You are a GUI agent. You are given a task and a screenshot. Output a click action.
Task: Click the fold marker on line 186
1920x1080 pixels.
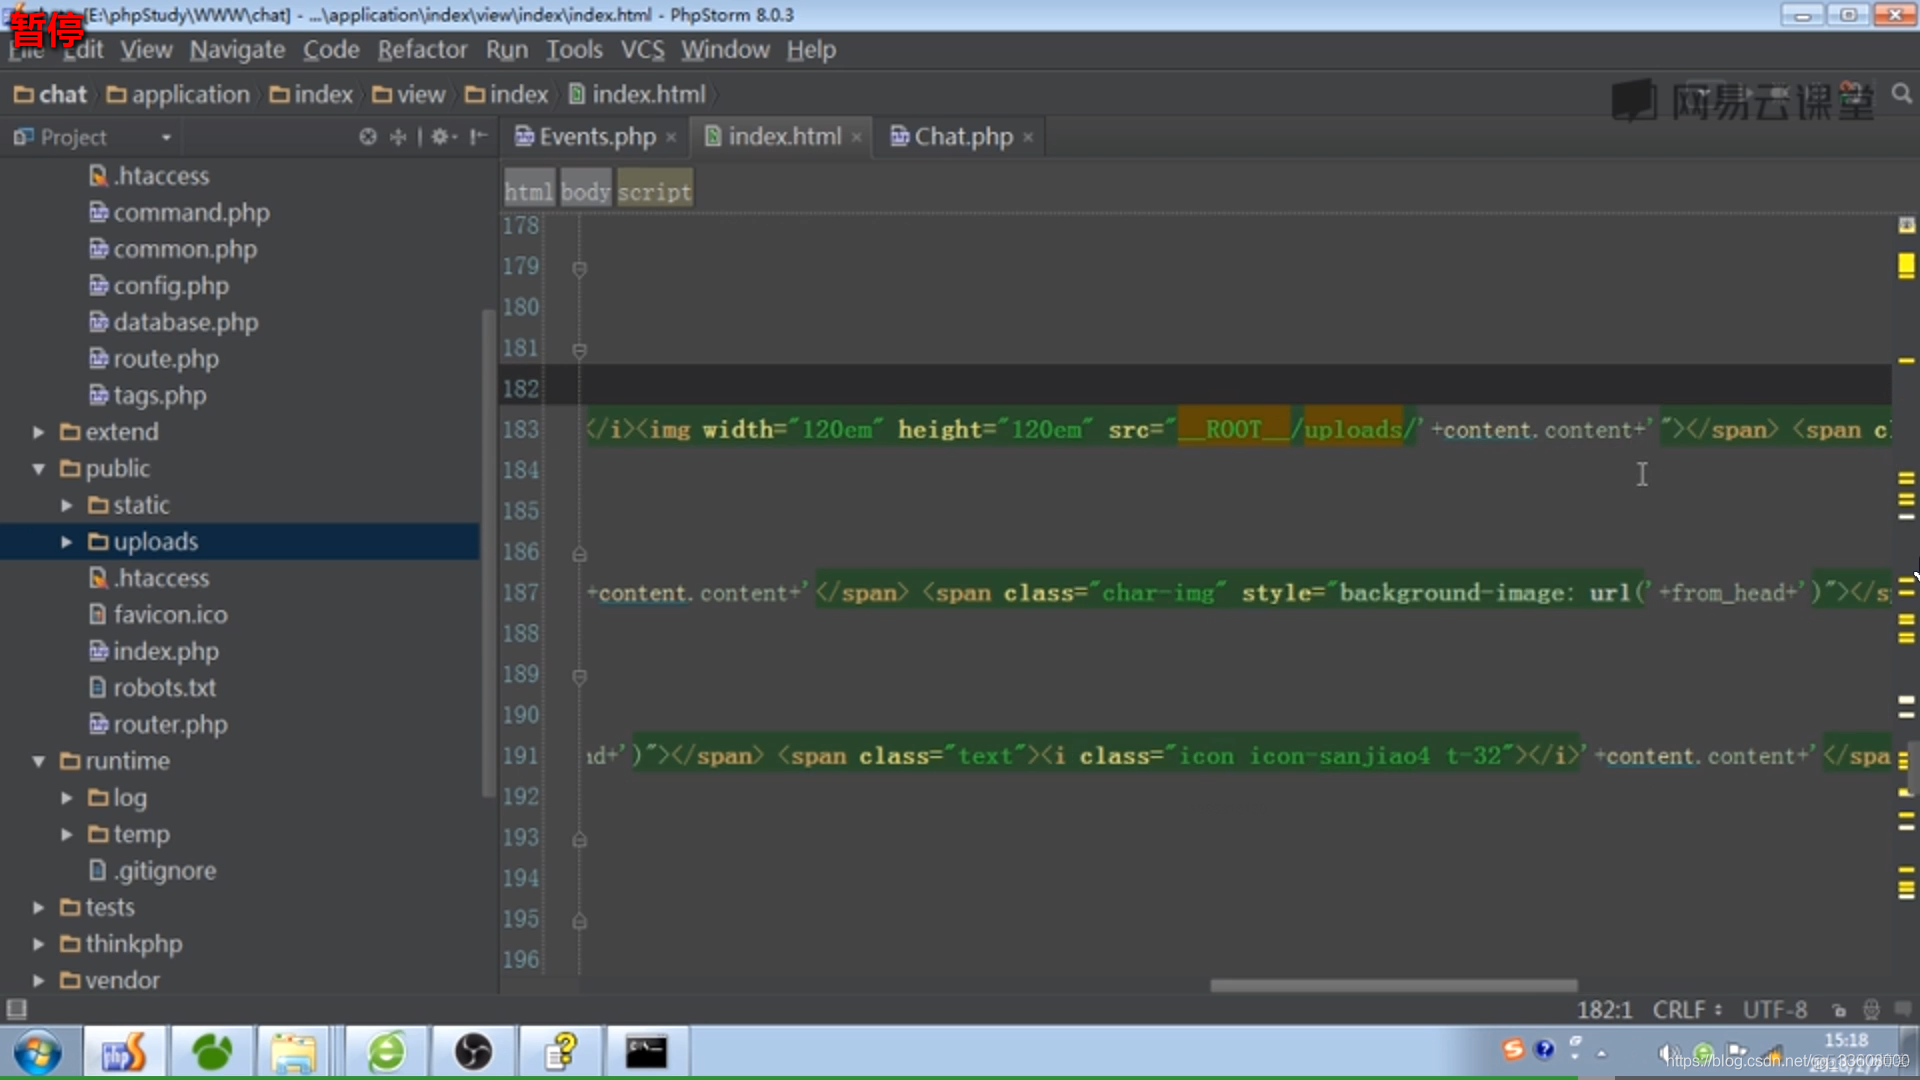579,554
